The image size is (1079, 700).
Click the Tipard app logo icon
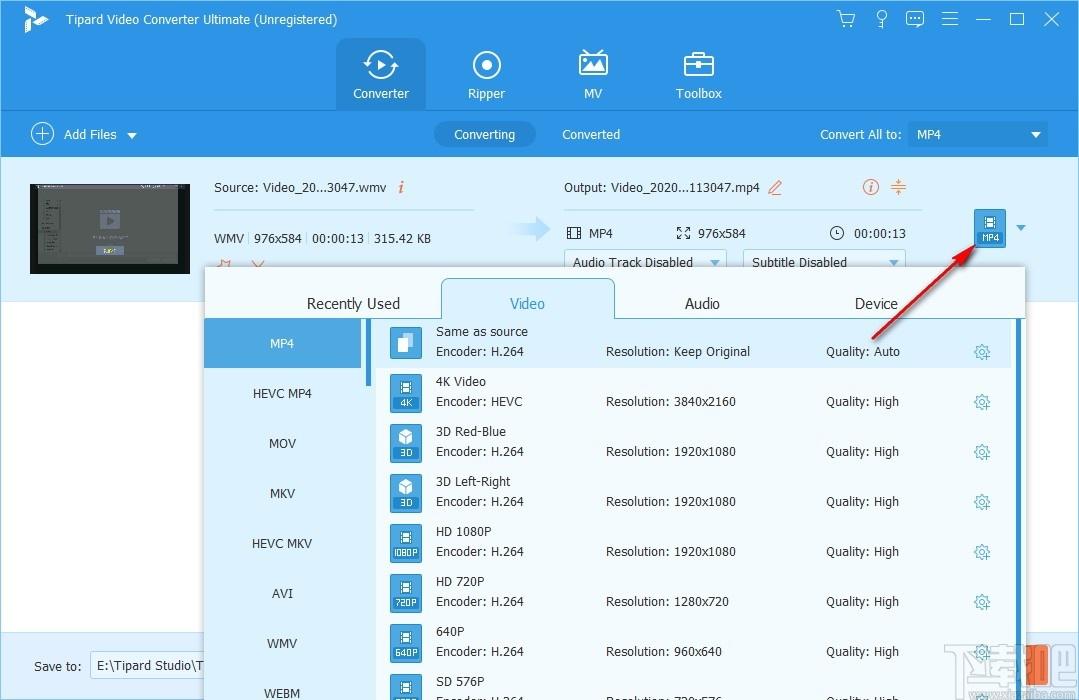point(35,19)
